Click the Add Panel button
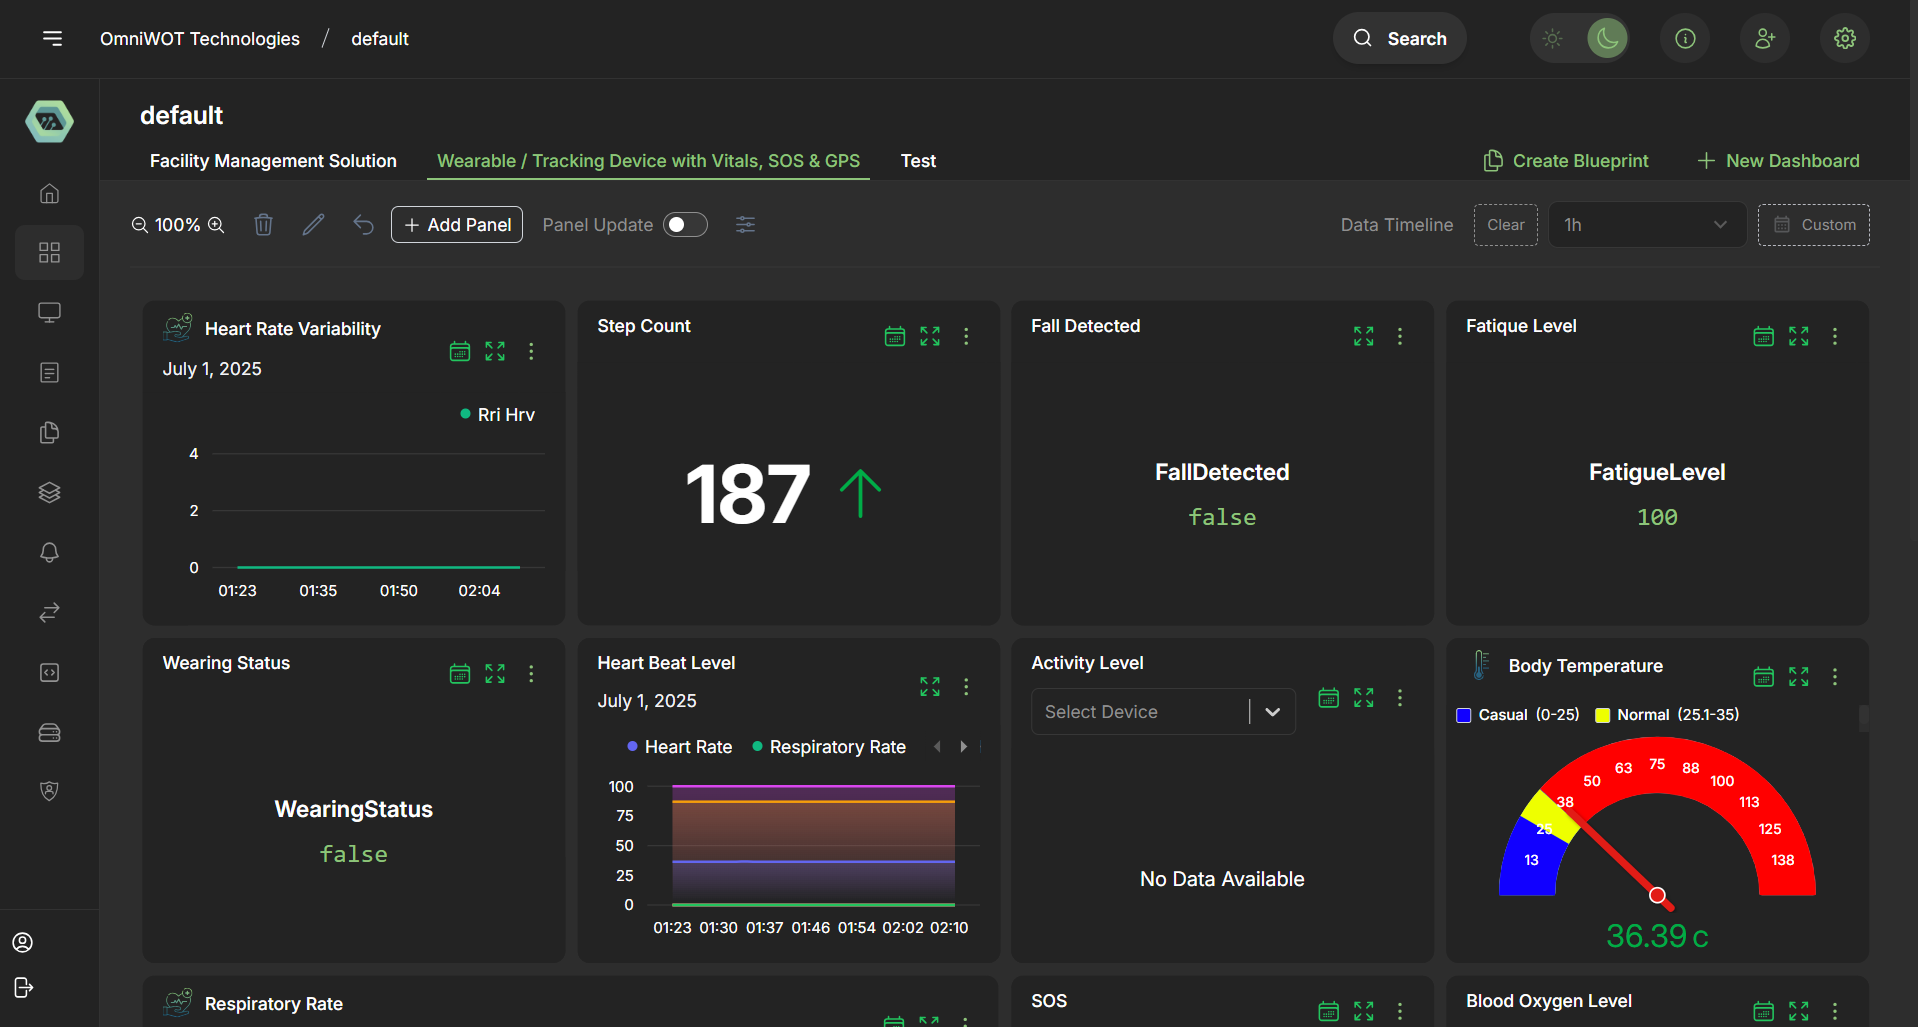This screenshot has height=1027, width=1918. [x=456, y=224]
